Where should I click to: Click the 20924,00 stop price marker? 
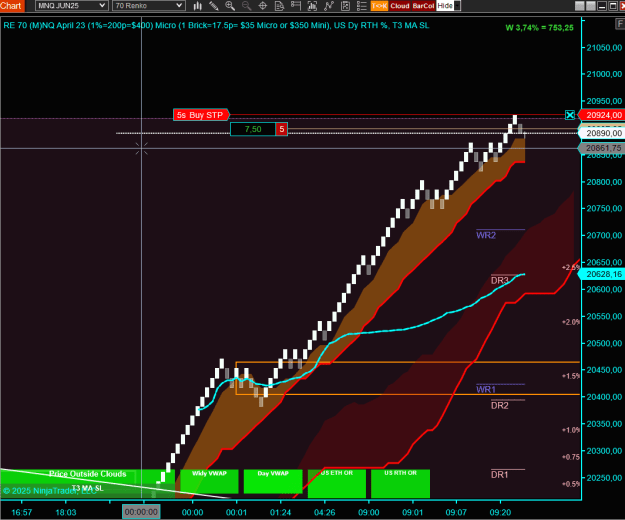tap(601, 115)
